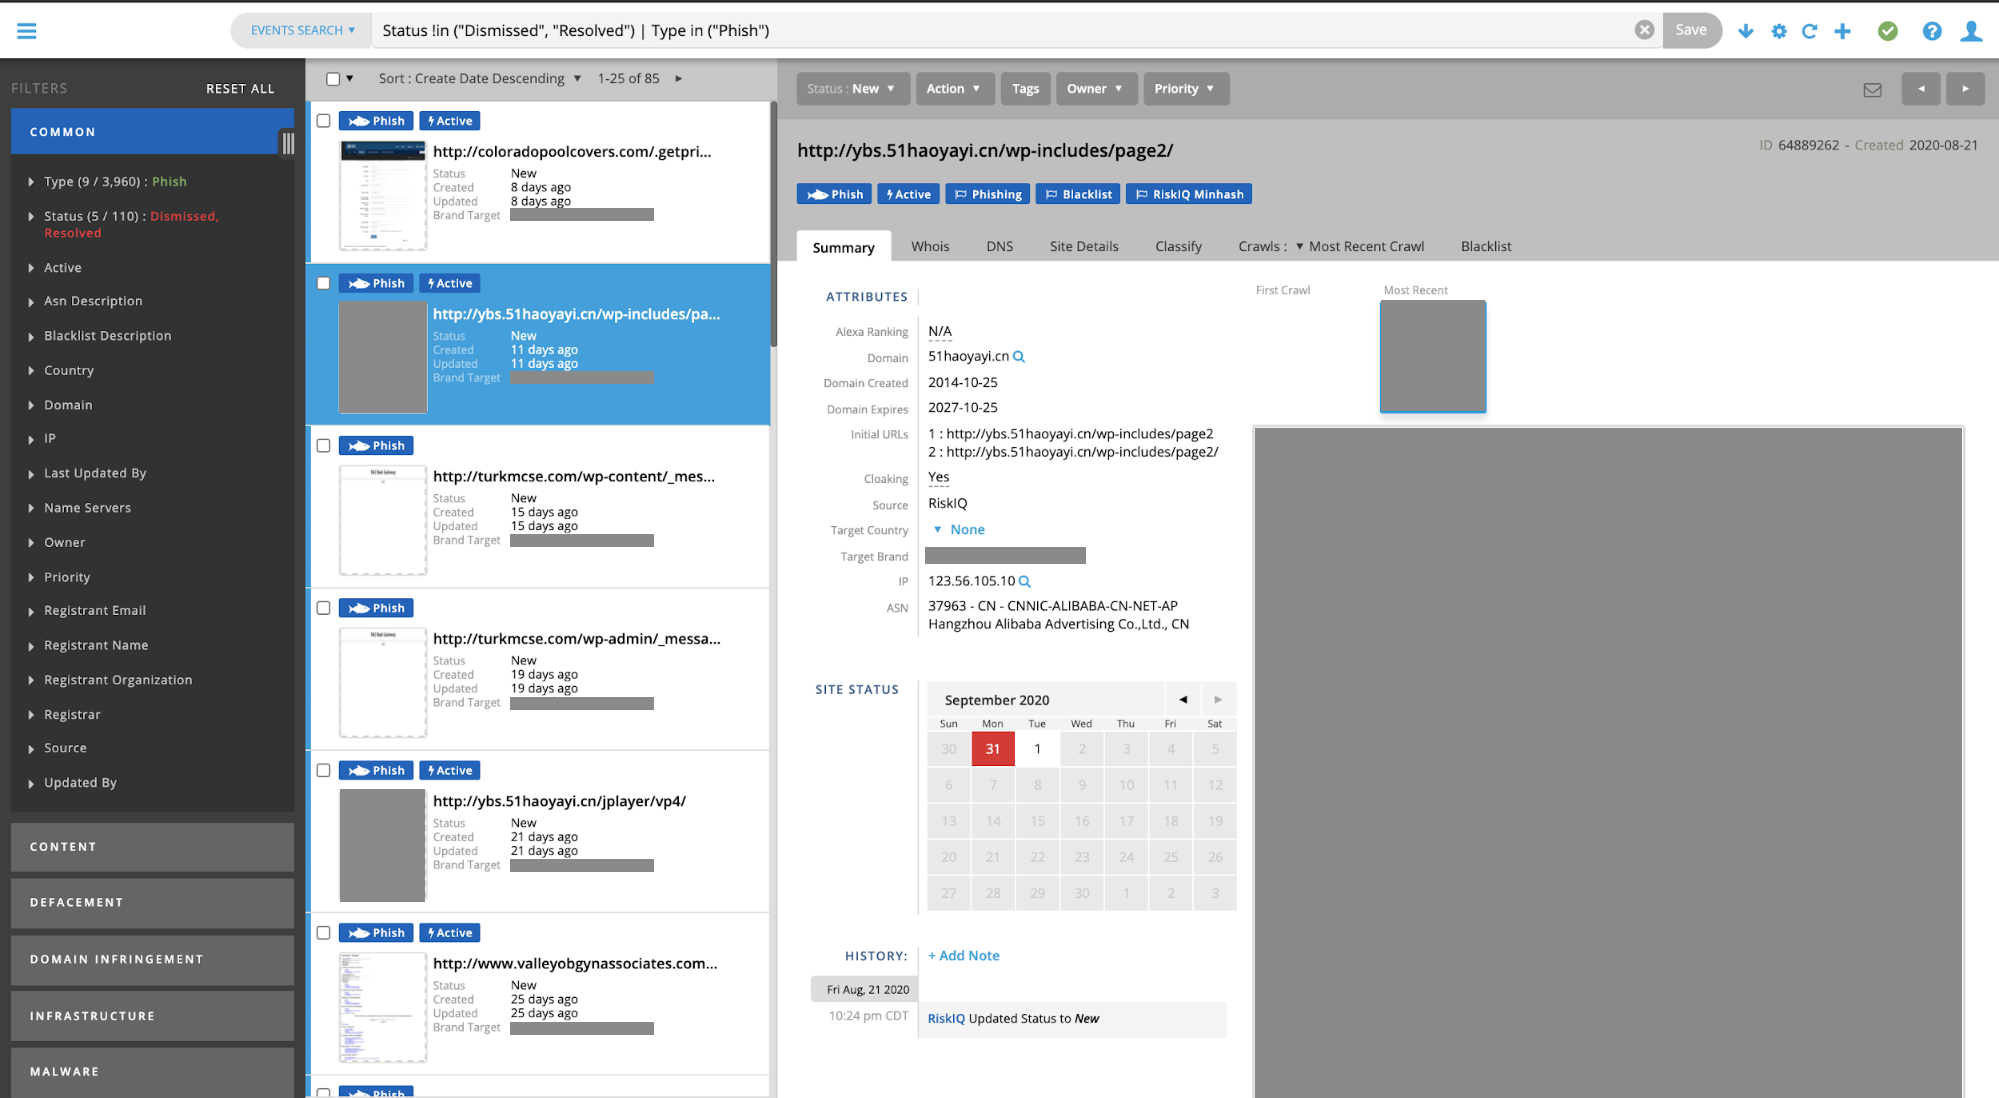Select calendar day 1 in September 2020
Viewport: 1999px width, 1098px height.
[x=1038, y=749]
